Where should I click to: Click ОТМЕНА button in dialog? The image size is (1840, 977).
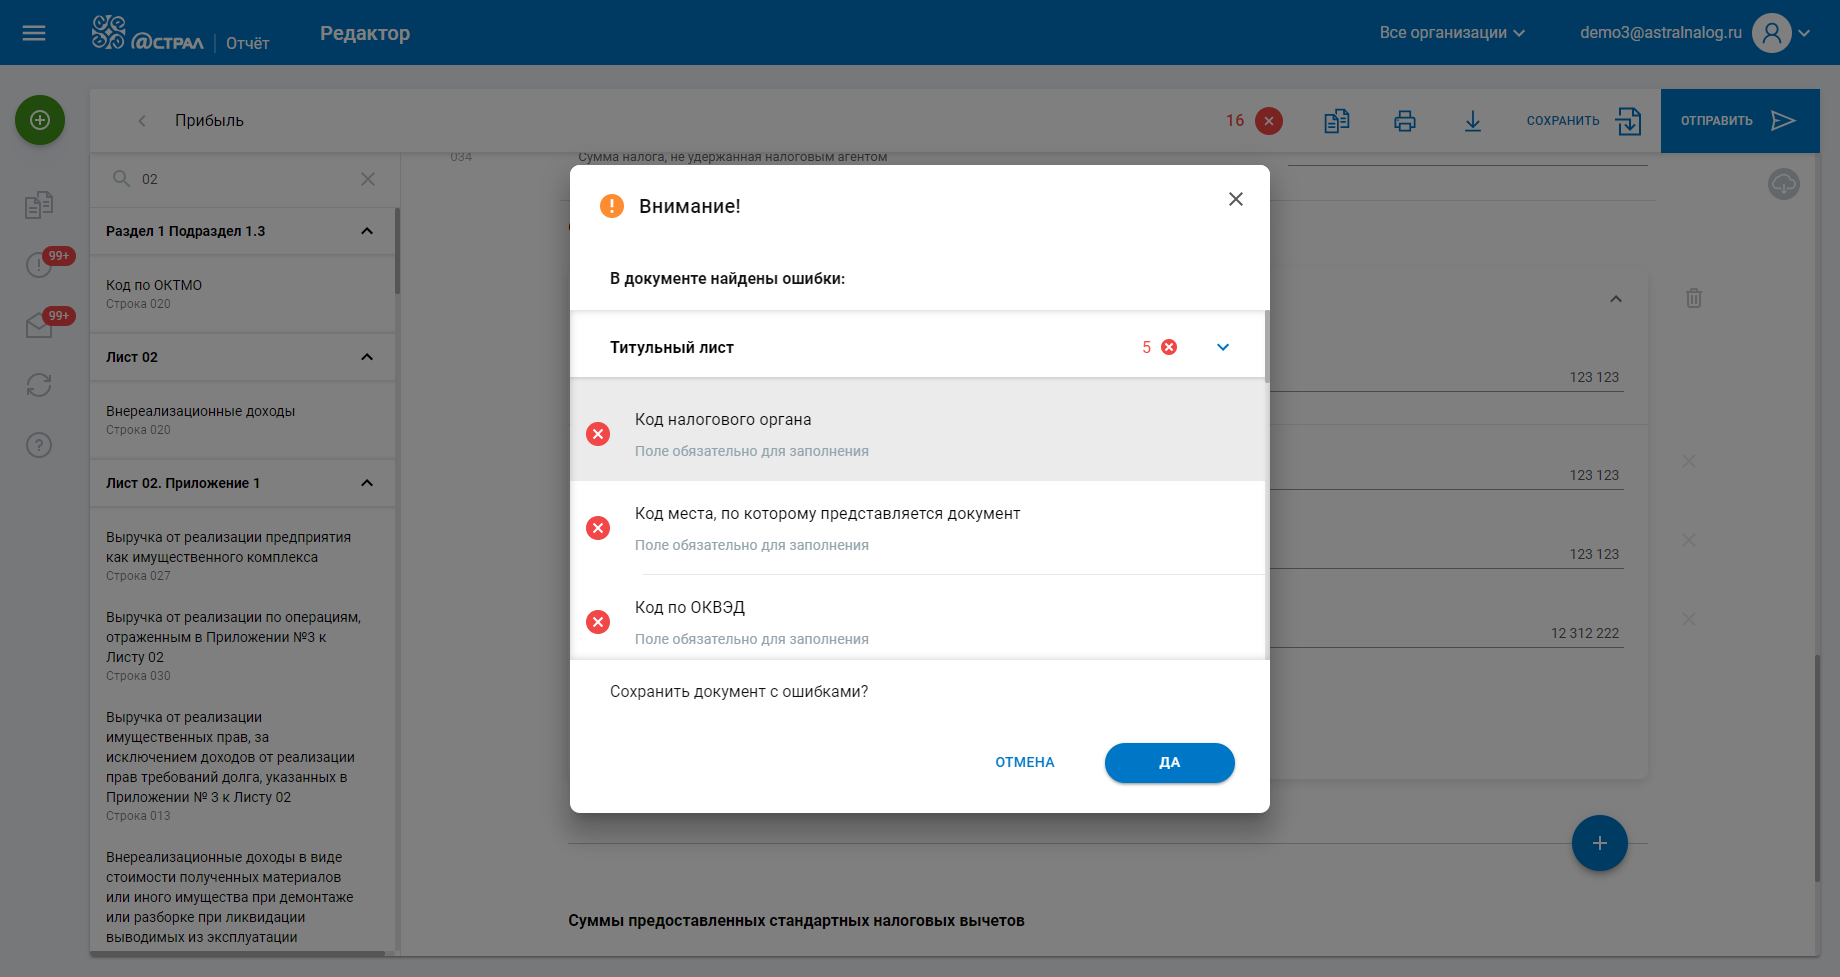pos(1025,762)
